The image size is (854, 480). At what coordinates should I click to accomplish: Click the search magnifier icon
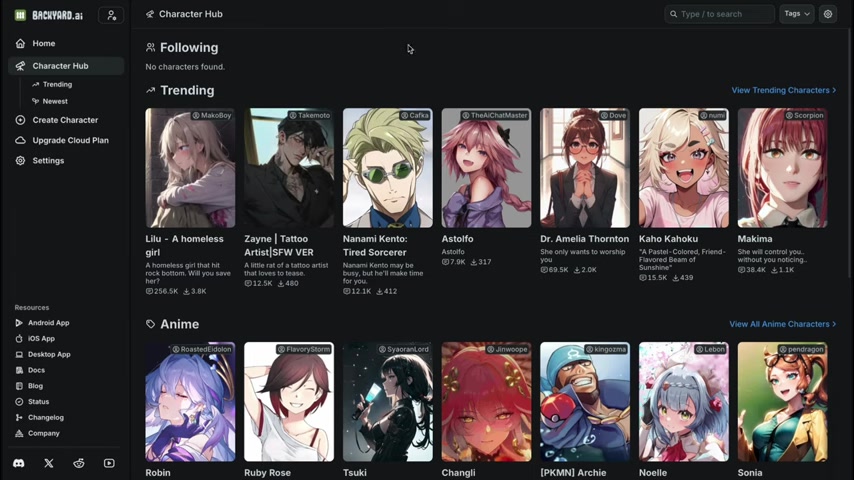674,14
